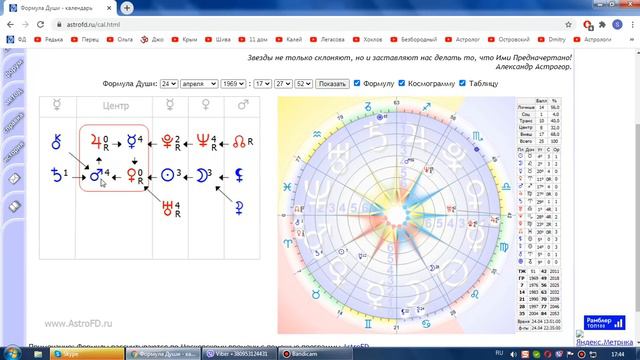
Task: Expand the bookmarks overflow chevron
Action: 632,40
